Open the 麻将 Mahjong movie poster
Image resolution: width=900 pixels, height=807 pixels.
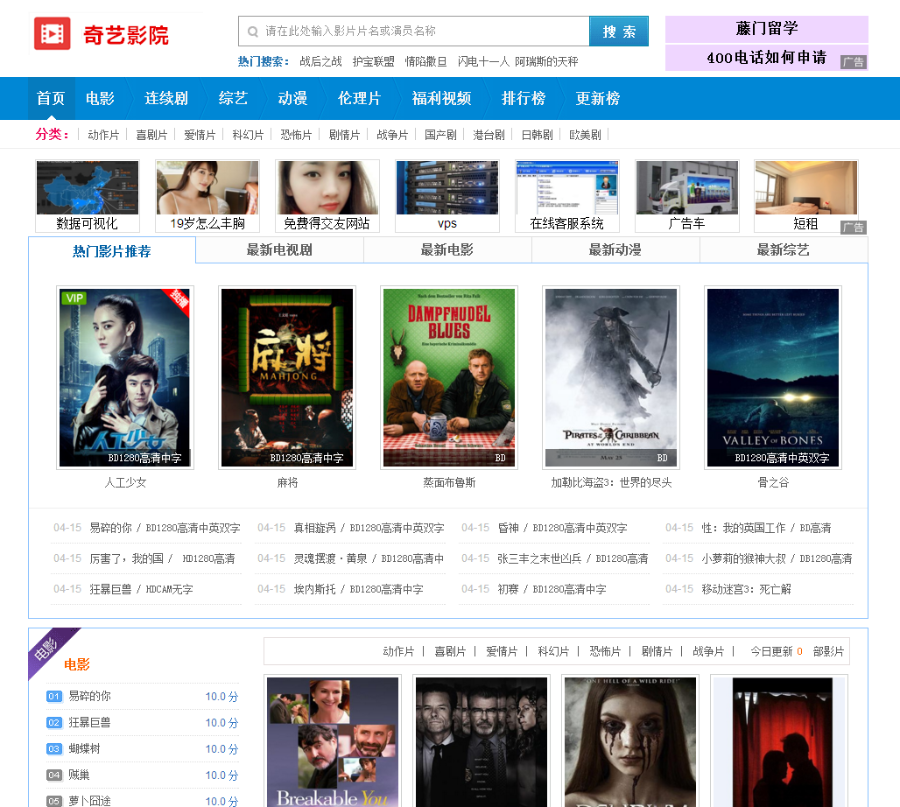click(x=287, y=378)
